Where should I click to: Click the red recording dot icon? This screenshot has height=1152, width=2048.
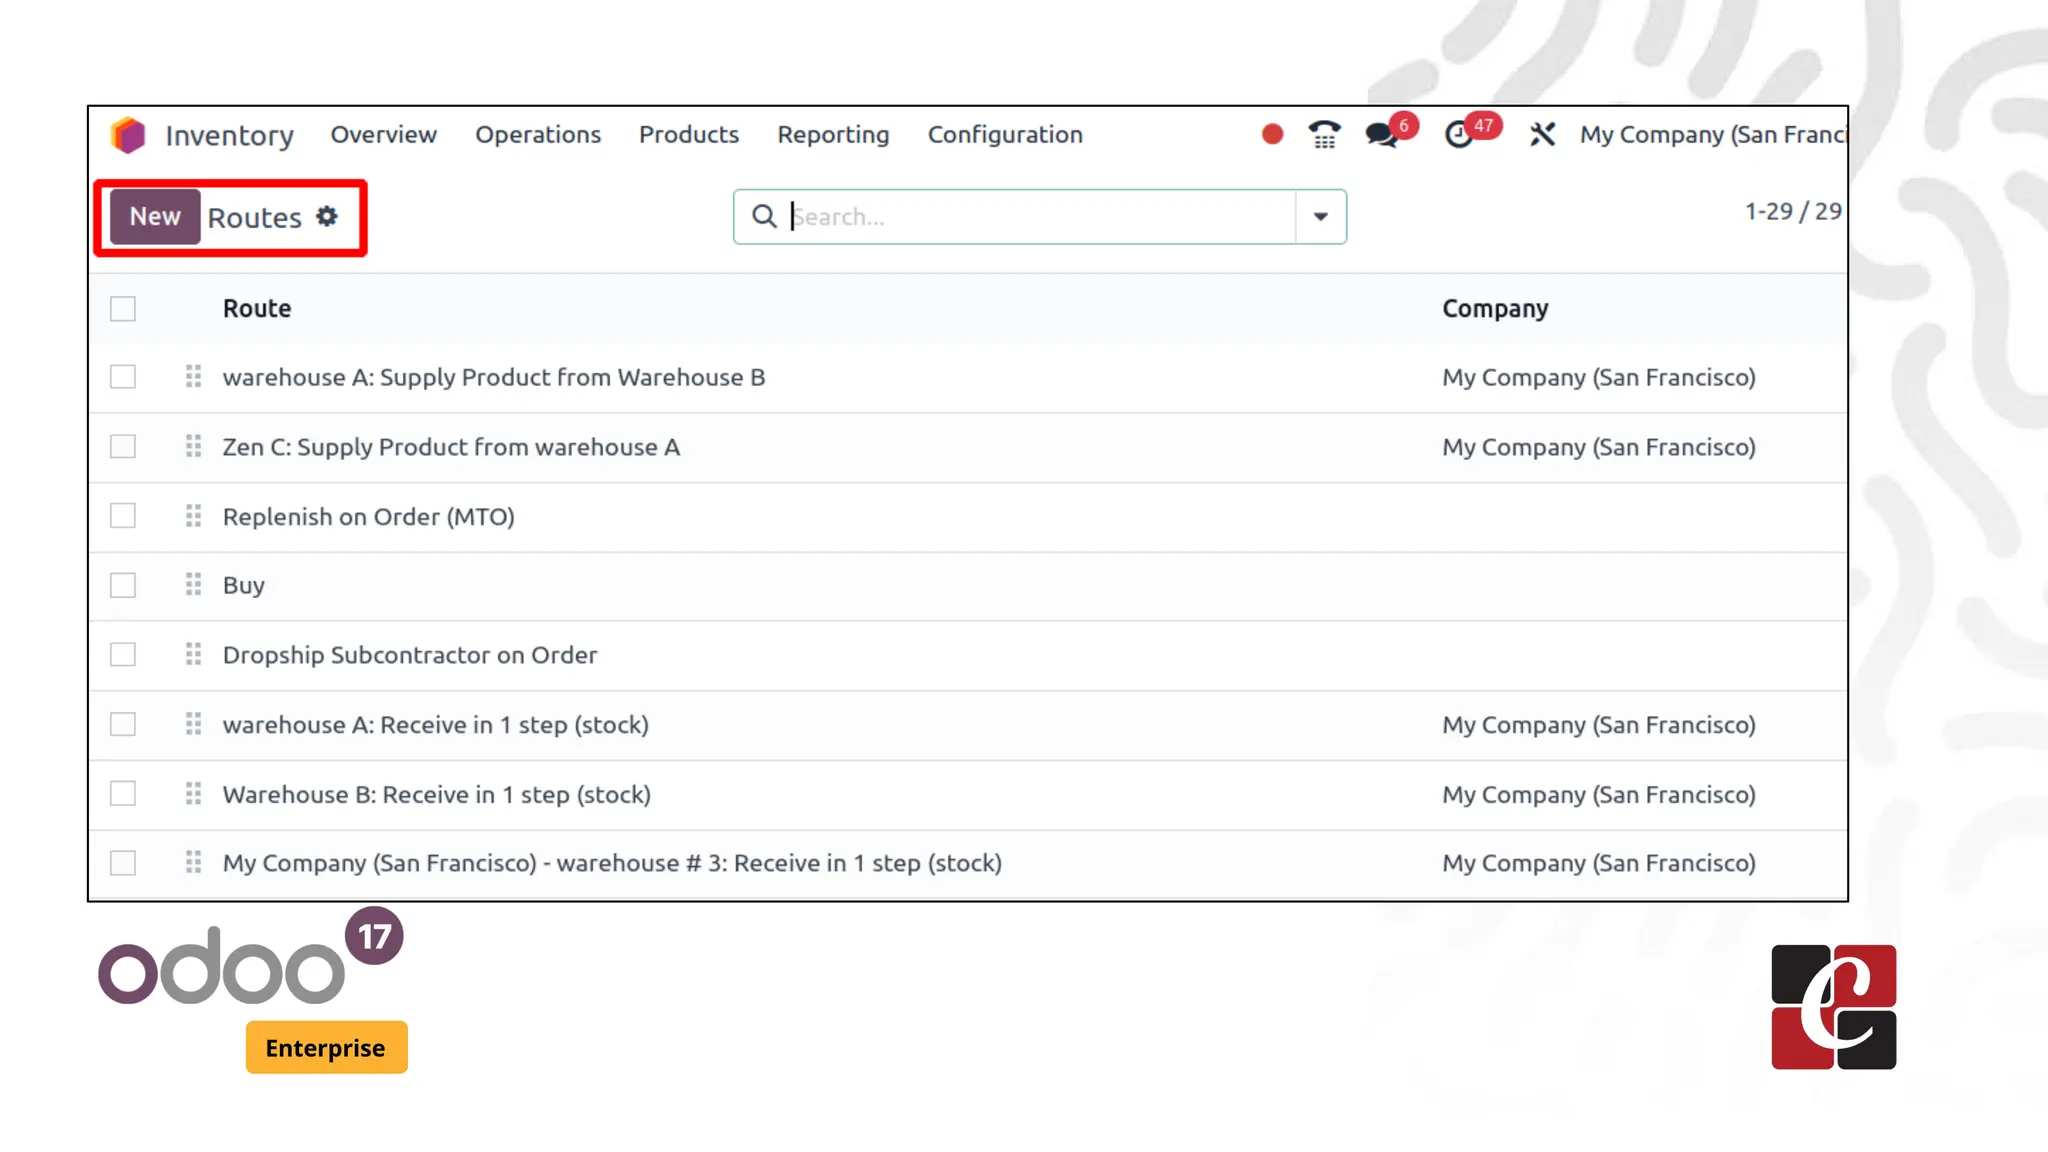coord(1272,134)
